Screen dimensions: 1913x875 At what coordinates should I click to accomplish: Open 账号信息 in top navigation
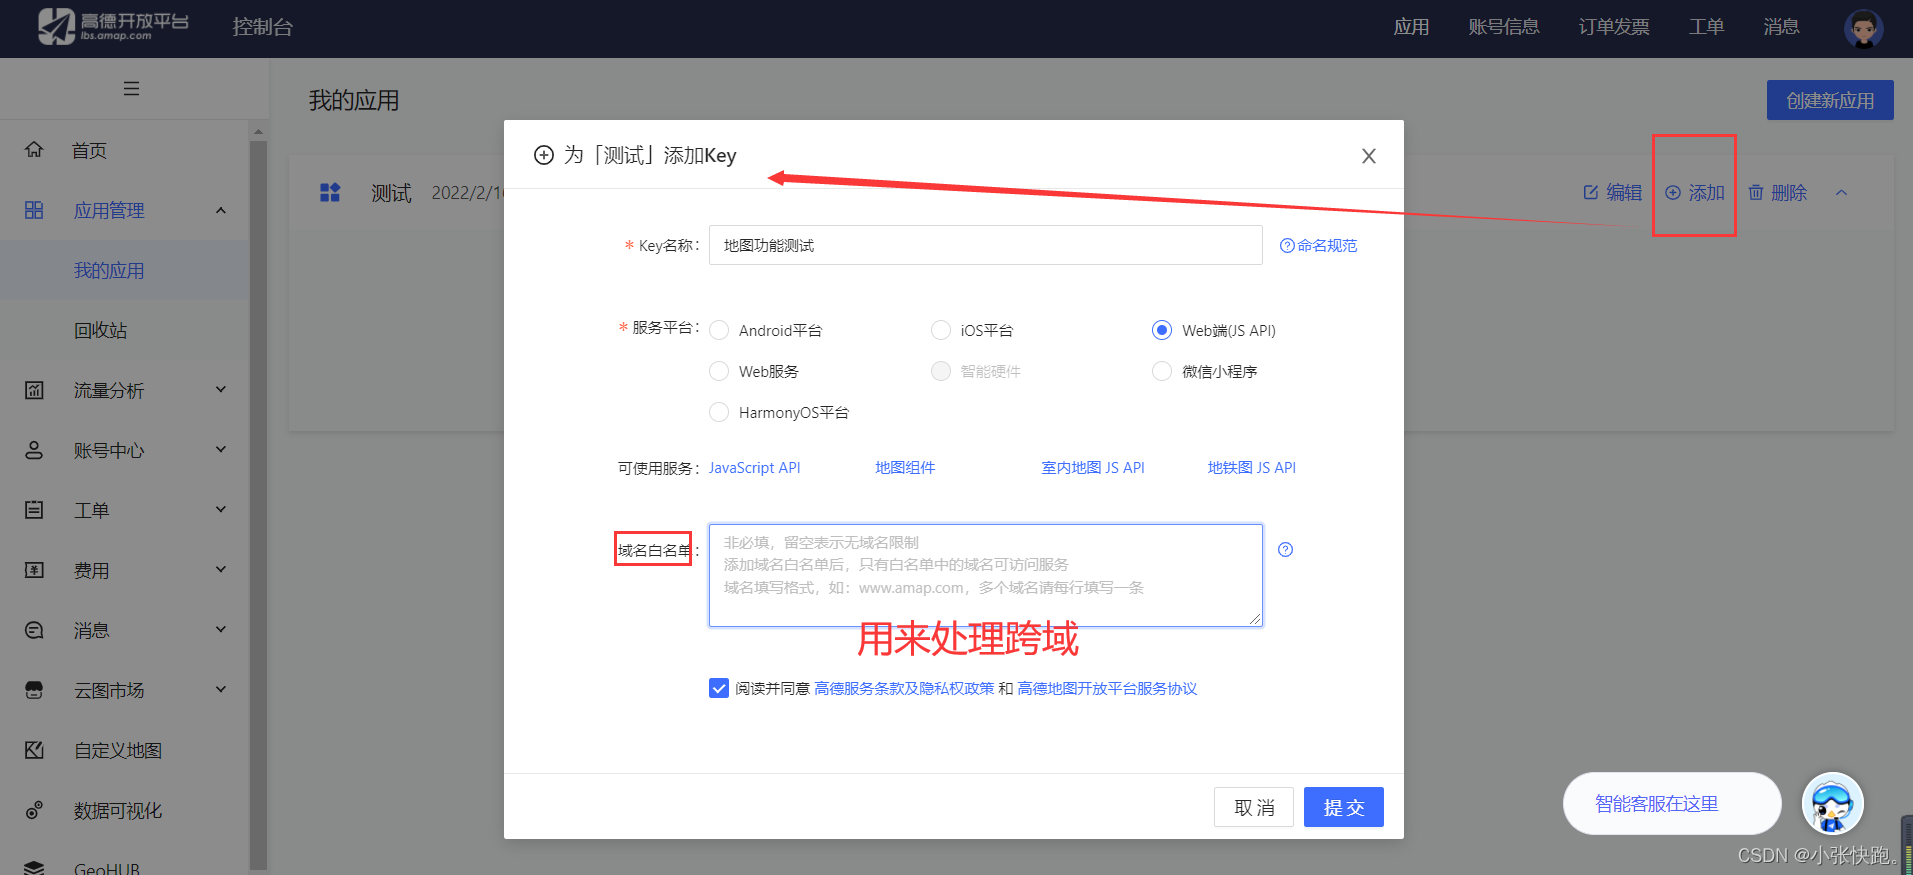pyautogui.click(x=1504, y=27)
